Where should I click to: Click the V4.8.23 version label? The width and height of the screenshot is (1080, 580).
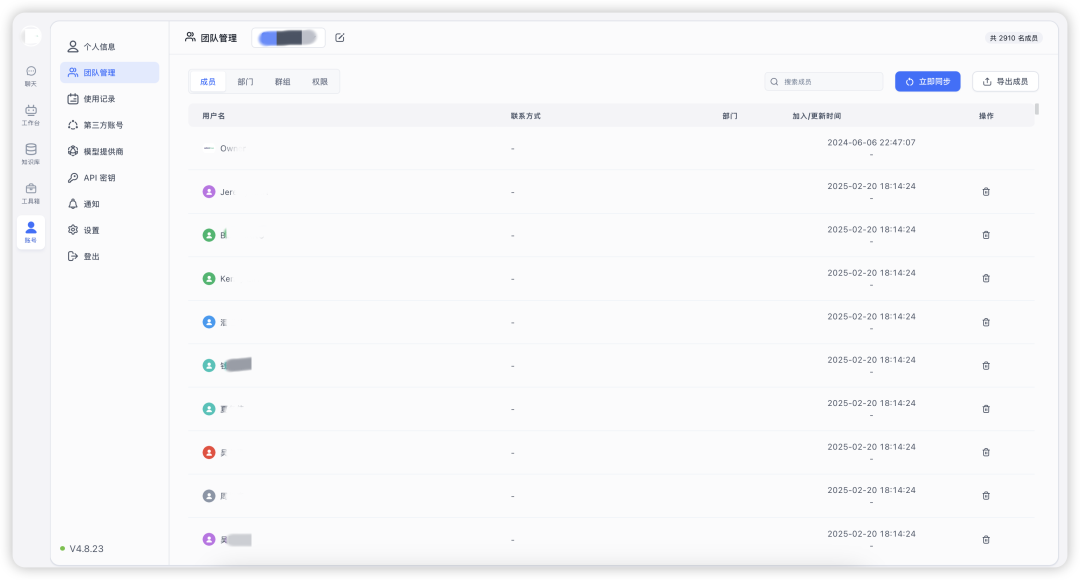pyautogui.click(x=86, y=548)
